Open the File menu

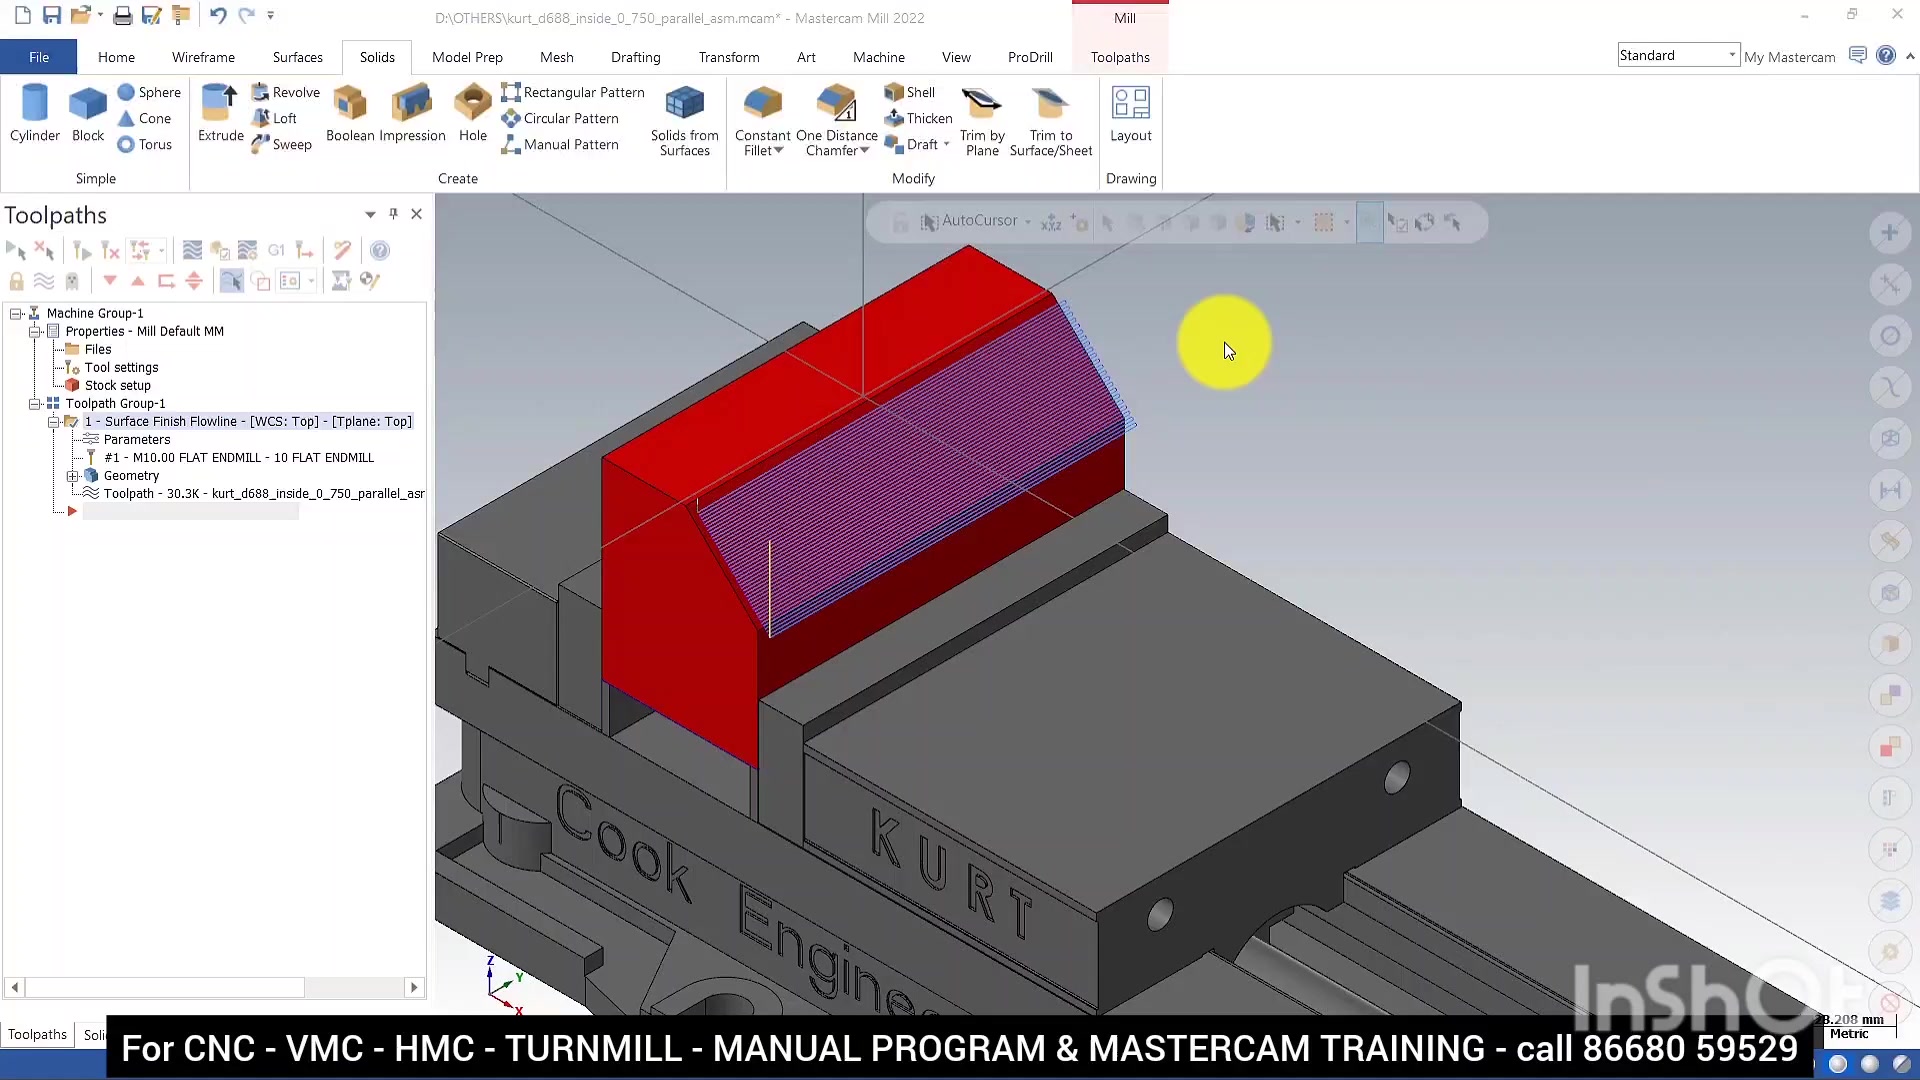(39, 57)
